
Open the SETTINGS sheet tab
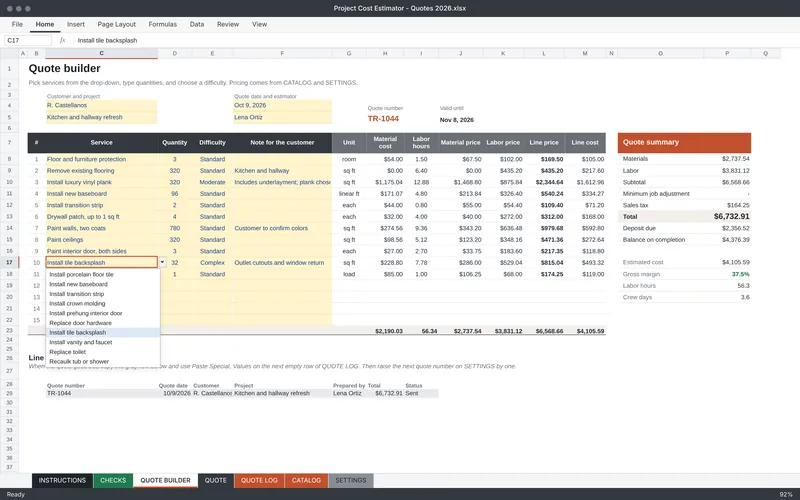[x=351, y=480]
